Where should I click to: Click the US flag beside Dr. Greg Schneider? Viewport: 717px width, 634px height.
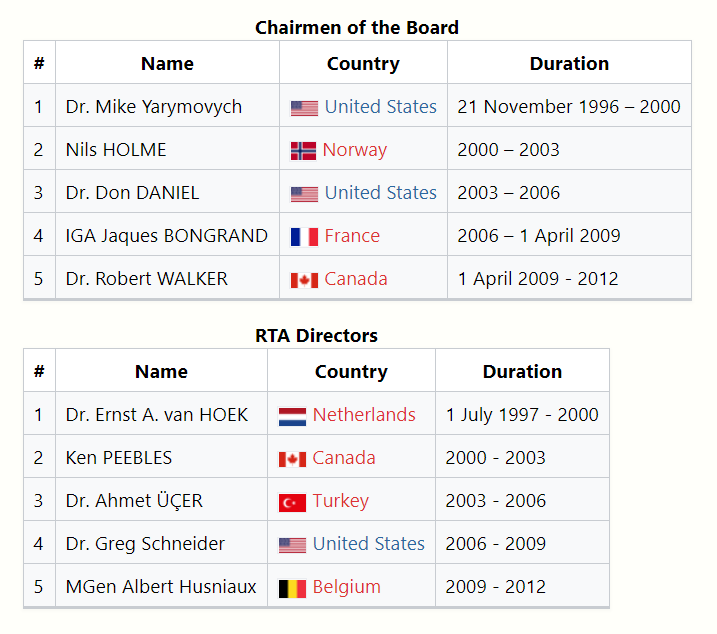pos(292,545)
